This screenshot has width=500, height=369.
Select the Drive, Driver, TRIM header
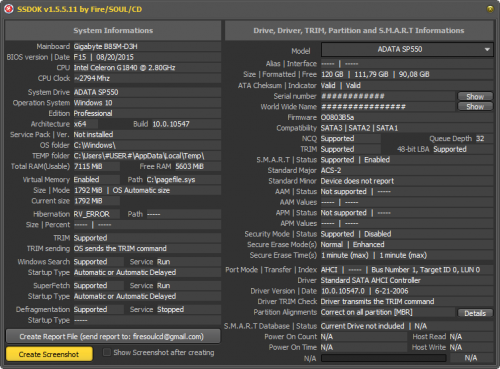point(359,31)
